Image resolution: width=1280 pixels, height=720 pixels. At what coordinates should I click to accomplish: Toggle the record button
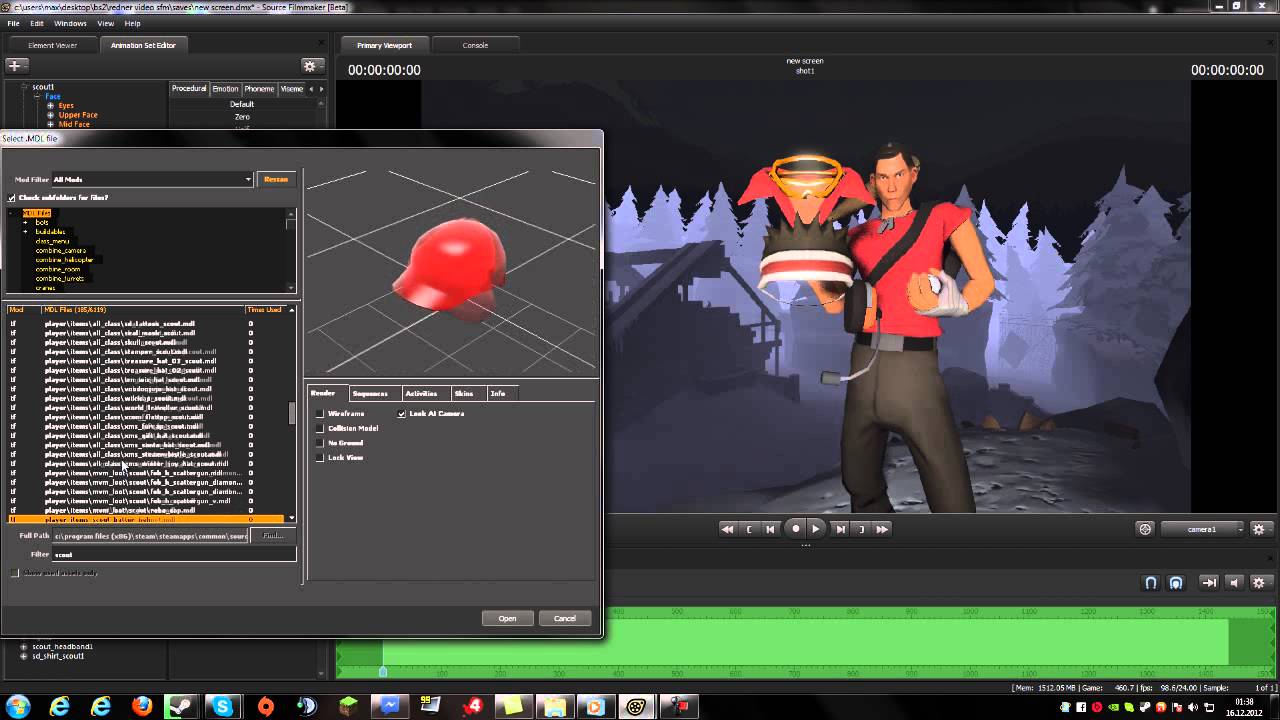[x=796, y=529]
